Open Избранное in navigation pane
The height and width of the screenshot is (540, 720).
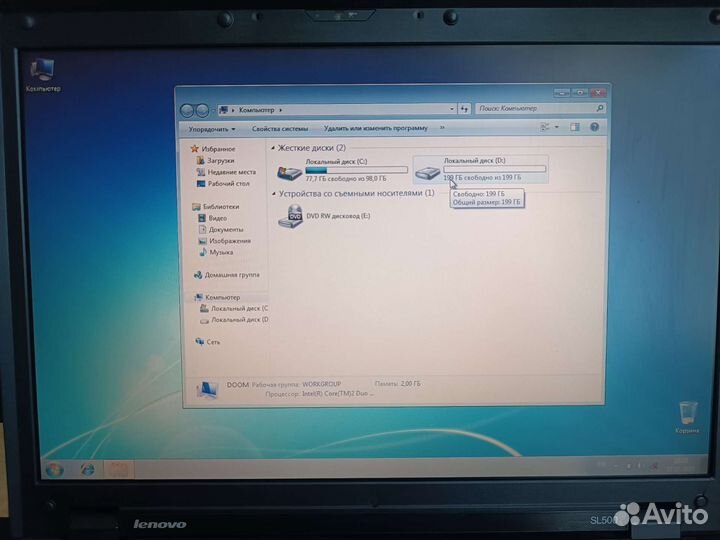pos(214,149)
